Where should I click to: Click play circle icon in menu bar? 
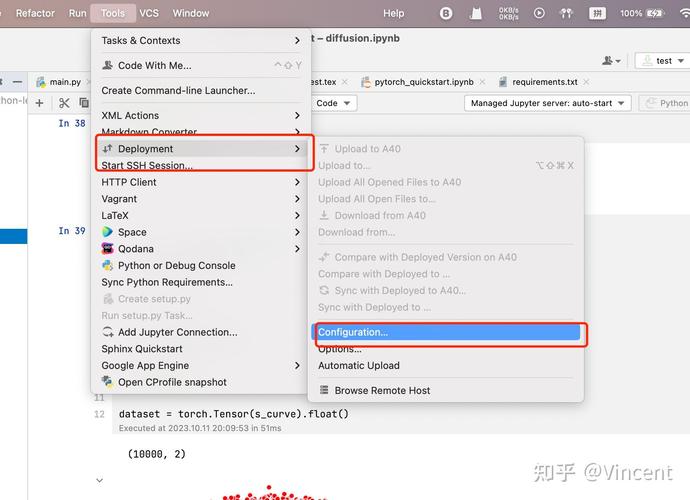[539, 13]
